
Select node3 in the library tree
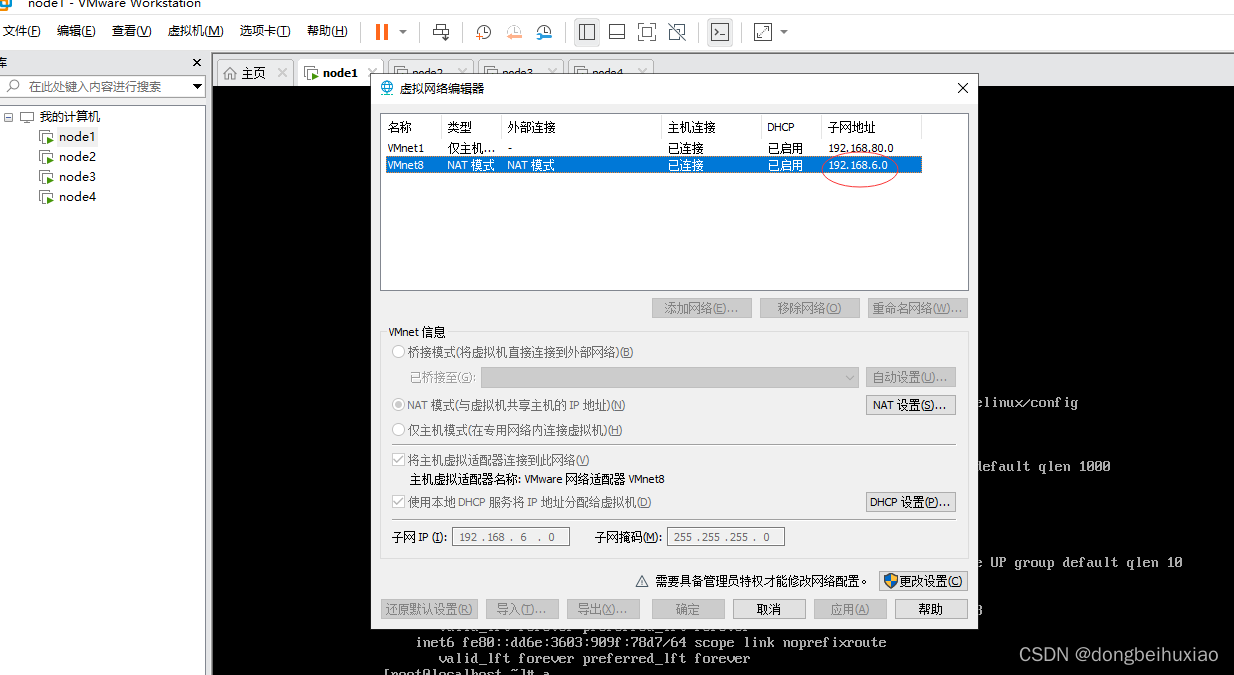pos(77,177)
